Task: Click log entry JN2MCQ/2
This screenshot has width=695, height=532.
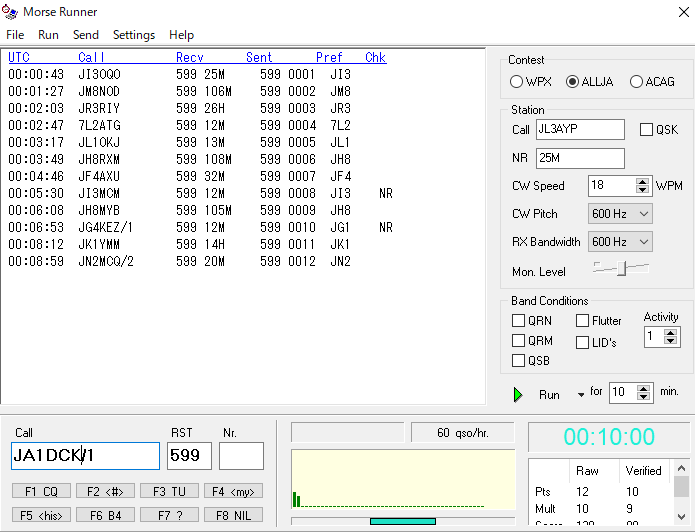Action: click(x=180, y=261)
